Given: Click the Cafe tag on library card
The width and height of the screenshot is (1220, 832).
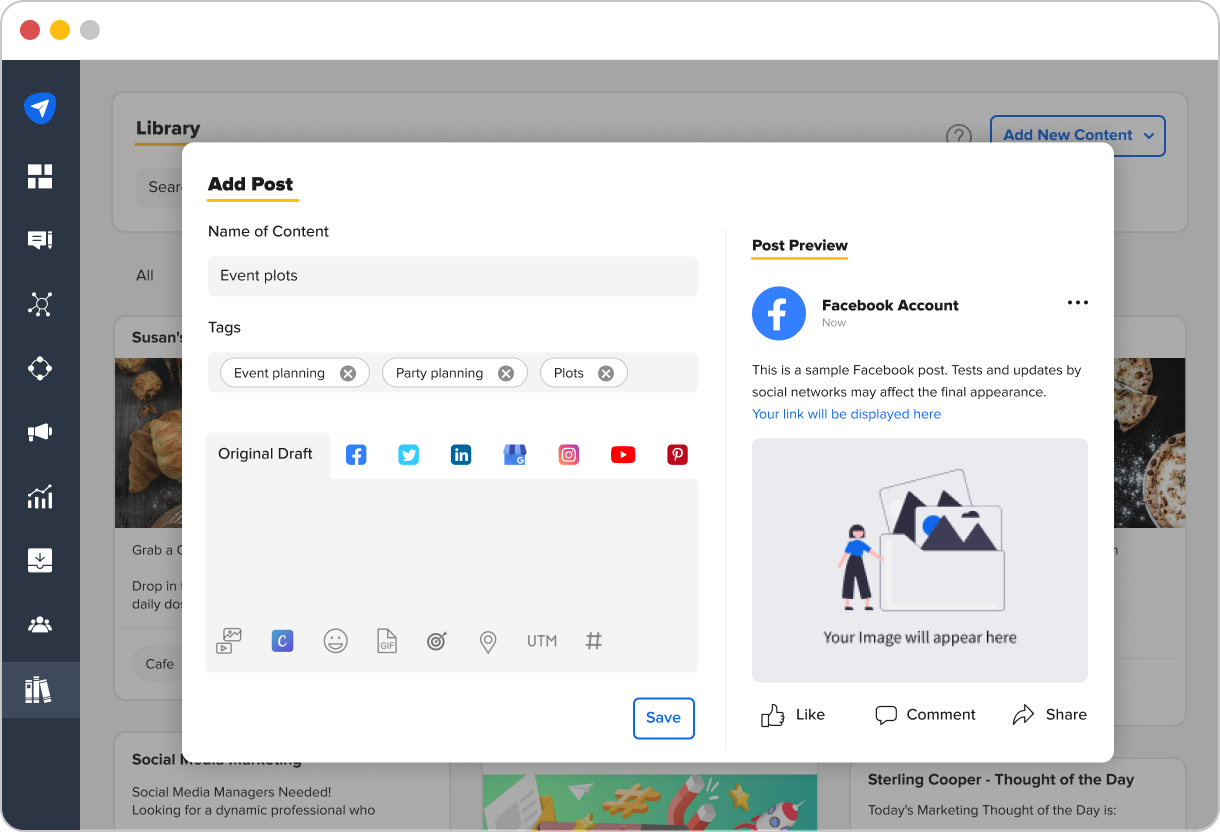Looking at the screenshot, I should (159, 664).
